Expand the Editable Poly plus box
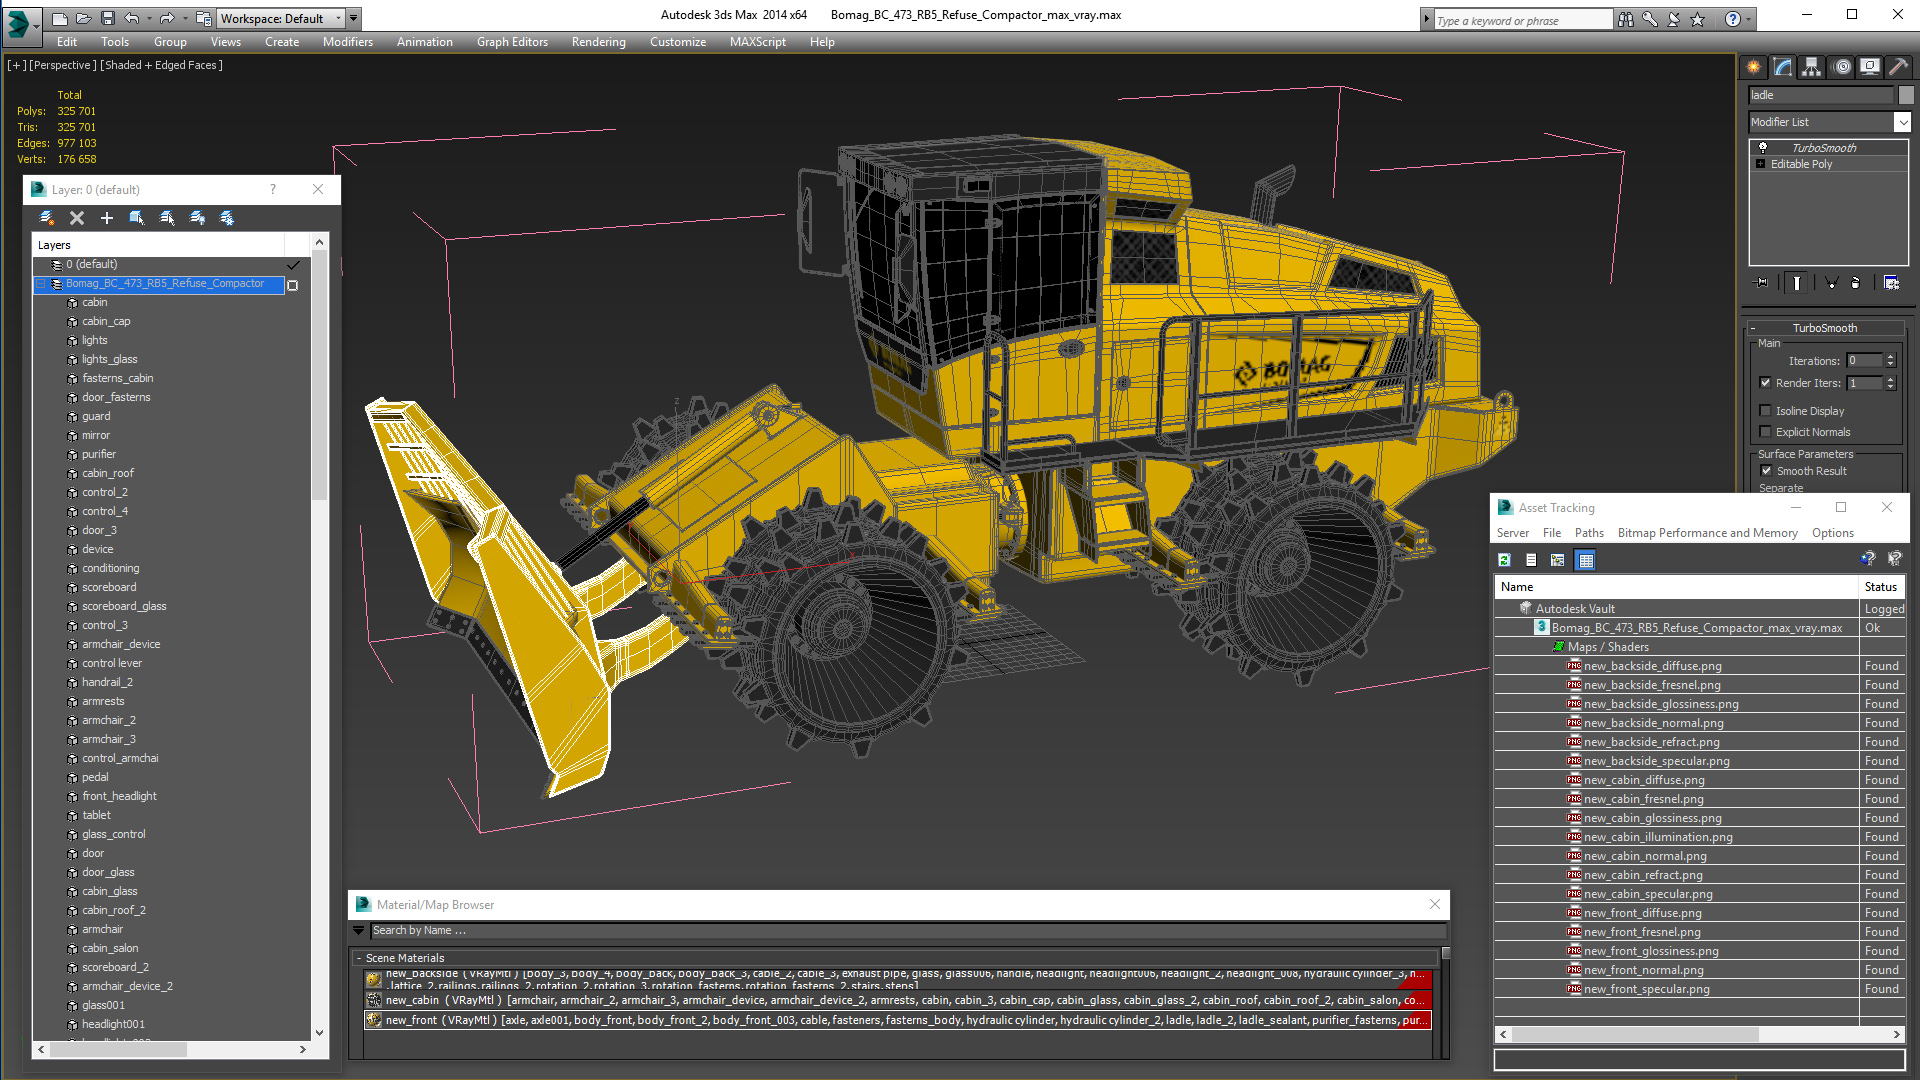 pos(1761,164)
